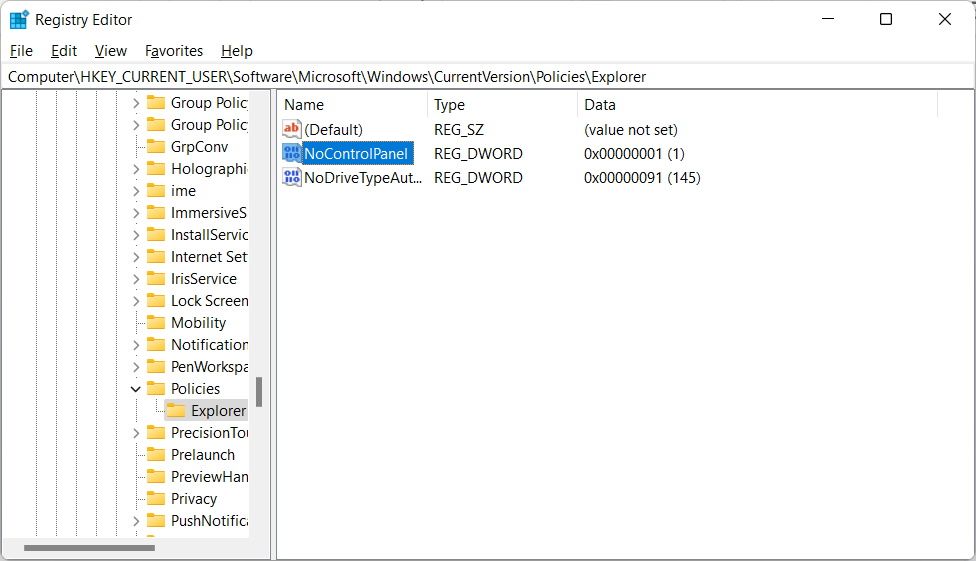The height and width of the screenshot is (561, 976).
Task: Sort values by Name column header
Action: 352,105
